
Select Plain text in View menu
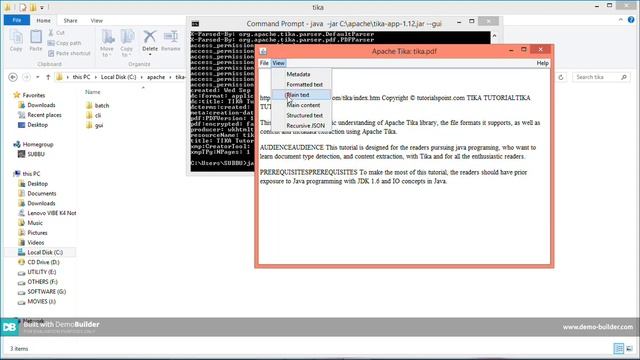point(301,95)
